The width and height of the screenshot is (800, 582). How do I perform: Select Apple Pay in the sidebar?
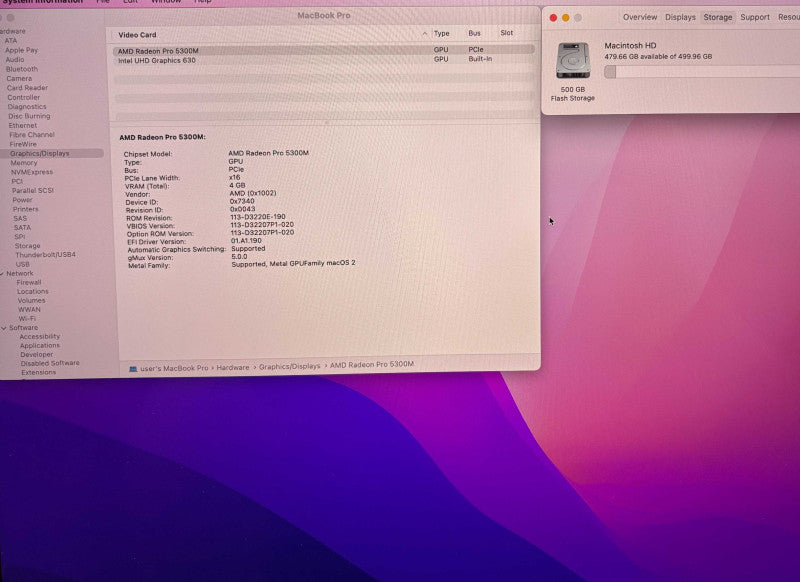coord(21,50)
